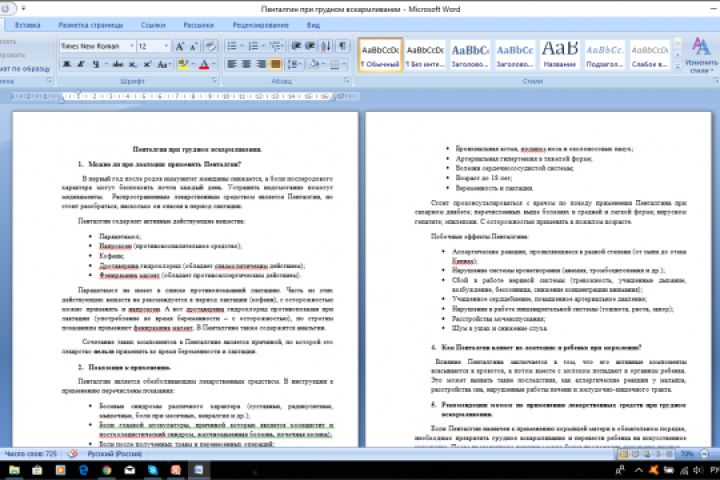
Task: Apply numbered list formatting
Action: tap(253, 46)
